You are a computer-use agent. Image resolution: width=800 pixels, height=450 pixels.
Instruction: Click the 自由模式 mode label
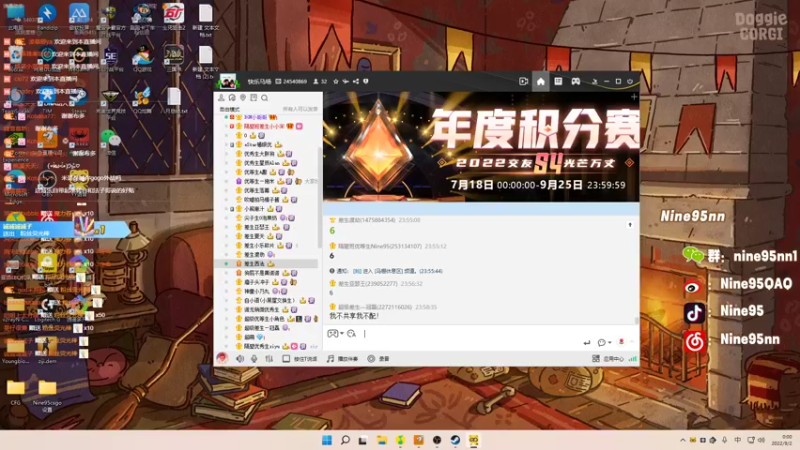(x=229, y=109)
